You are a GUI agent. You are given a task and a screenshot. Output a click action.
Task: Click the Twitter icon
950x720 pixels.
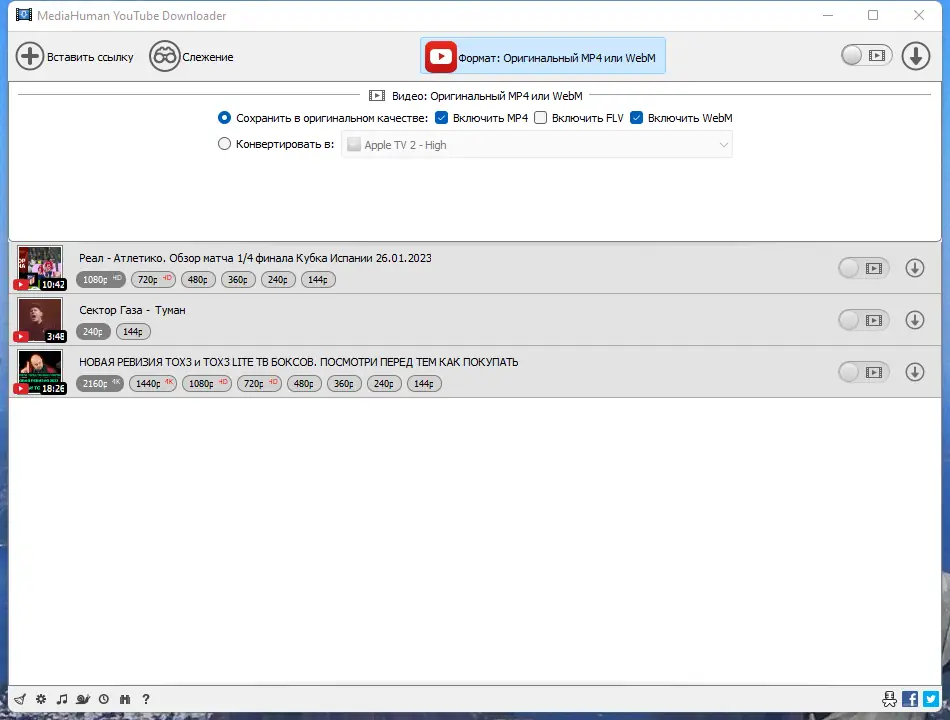click(931, 699)
